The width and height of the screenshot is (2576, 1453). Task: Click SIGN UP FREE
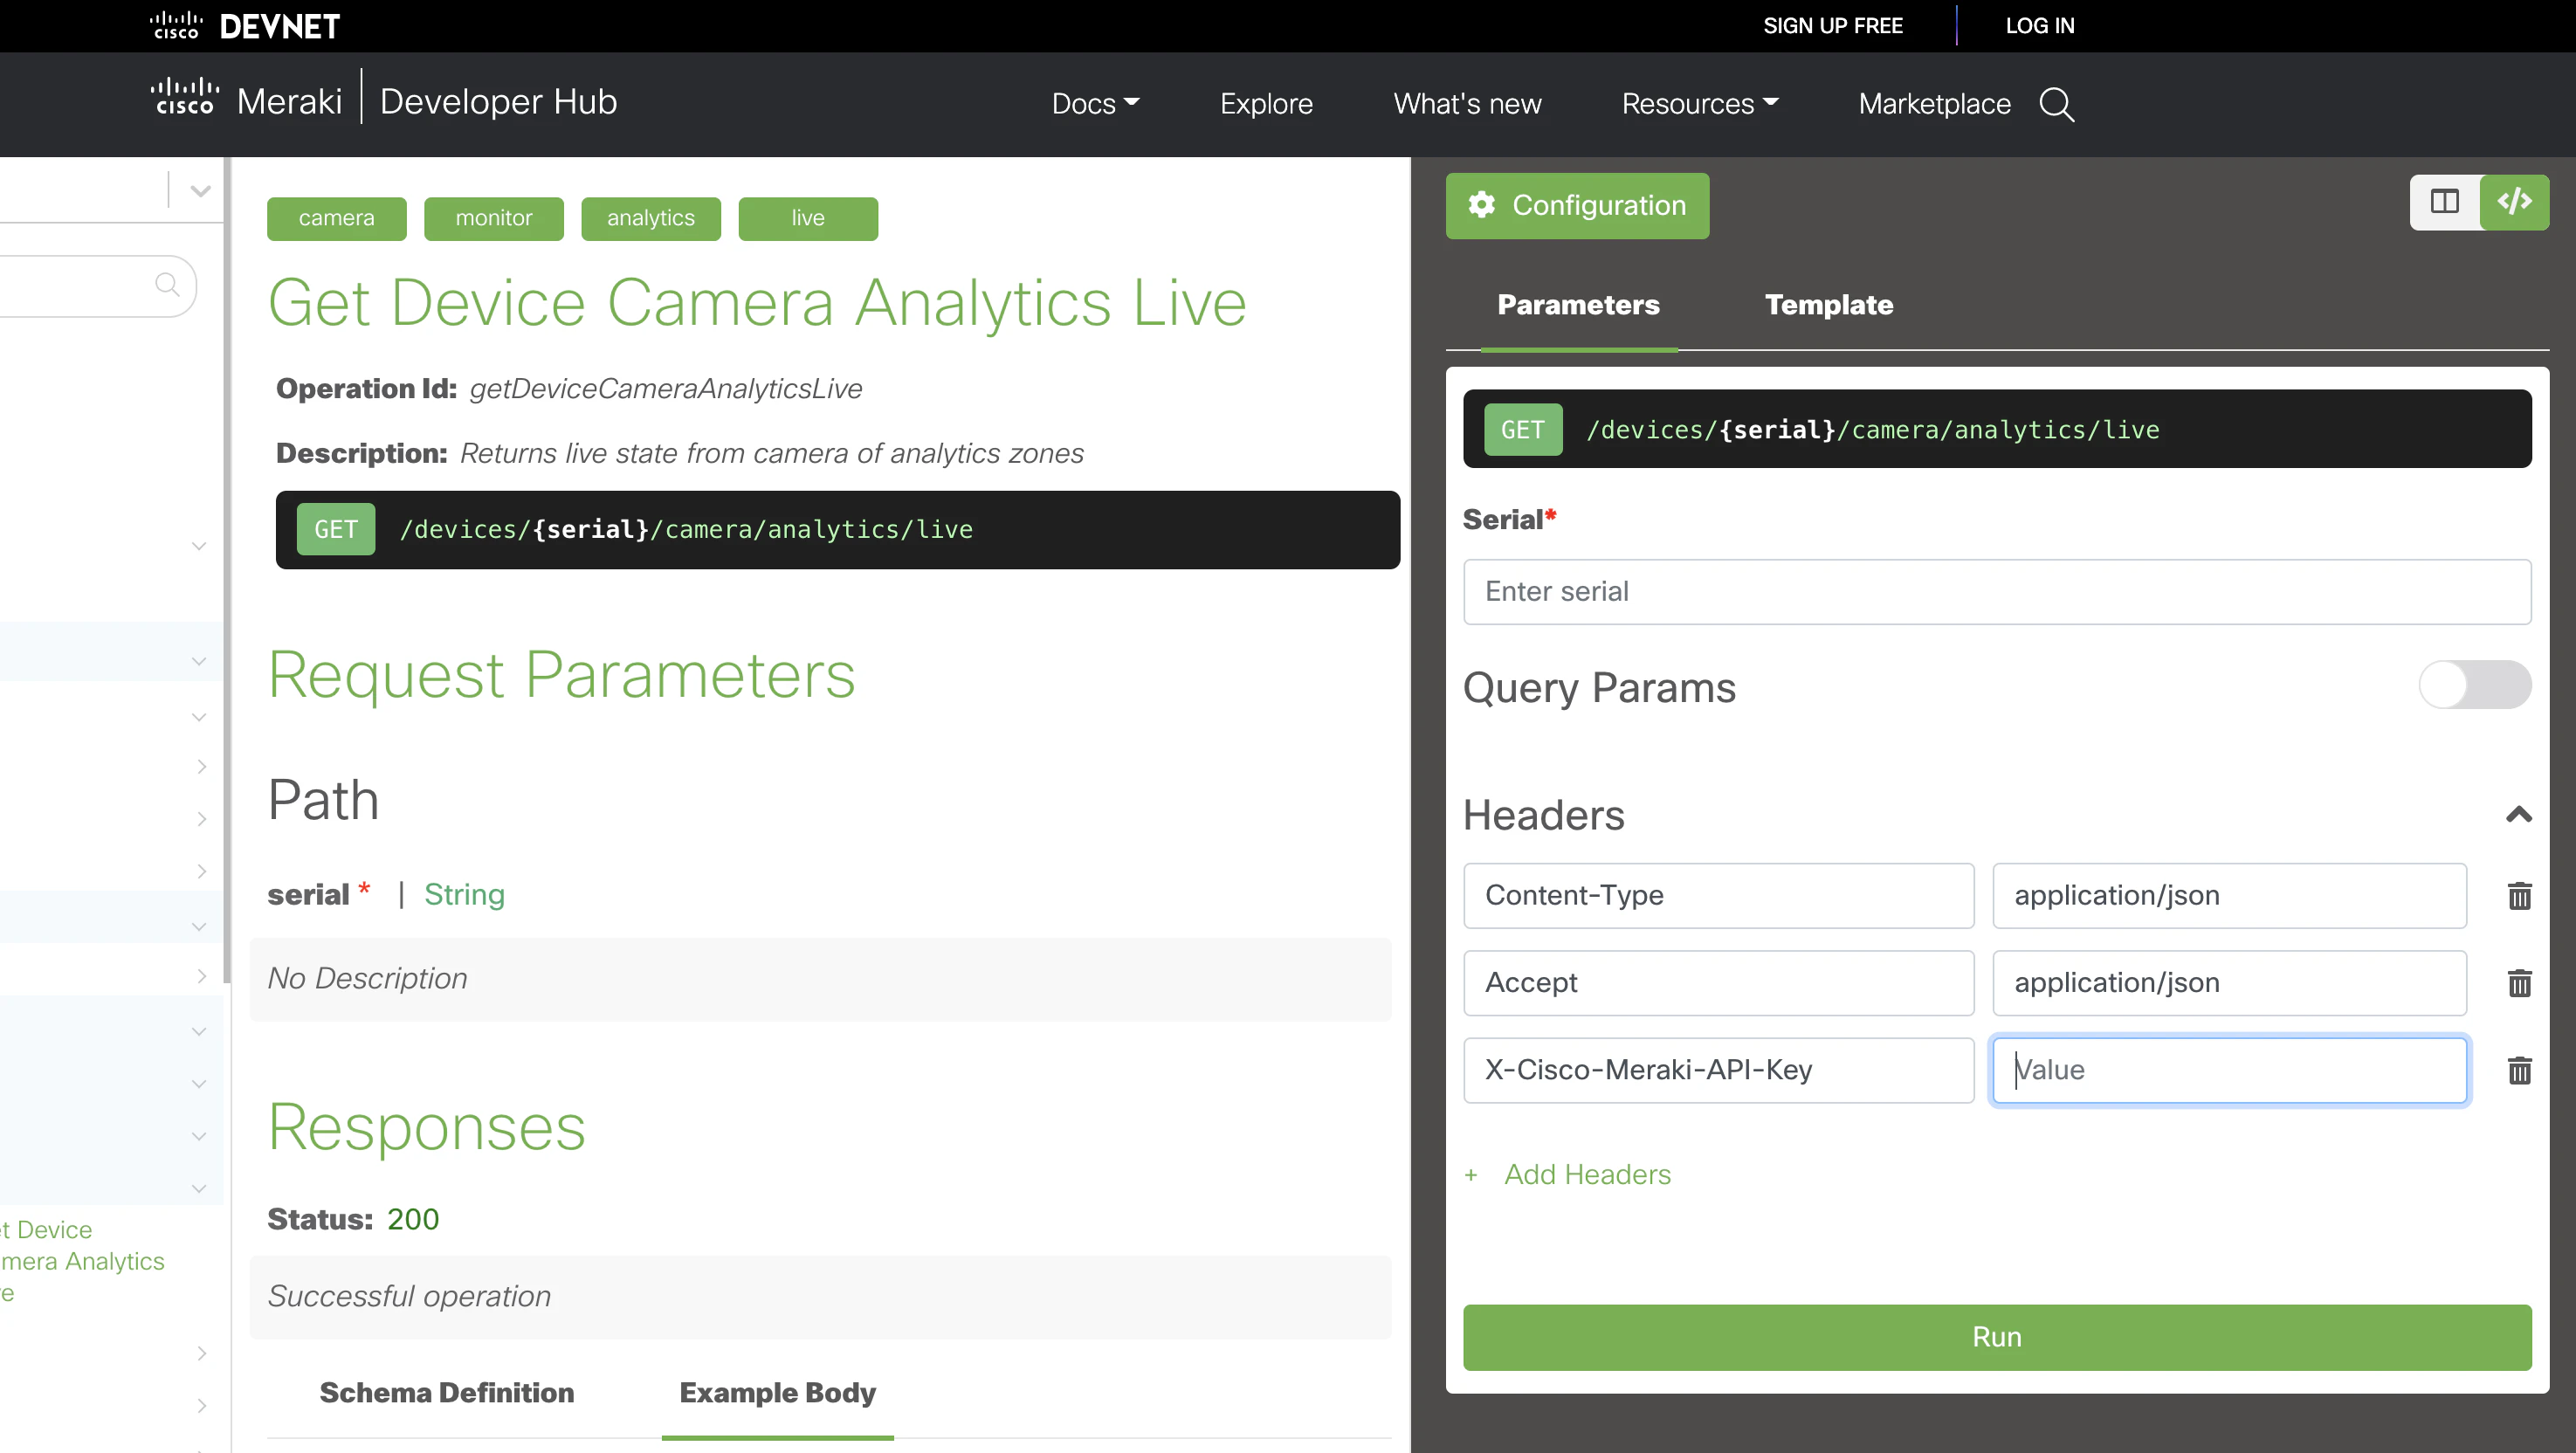[x=1832, y=26]
